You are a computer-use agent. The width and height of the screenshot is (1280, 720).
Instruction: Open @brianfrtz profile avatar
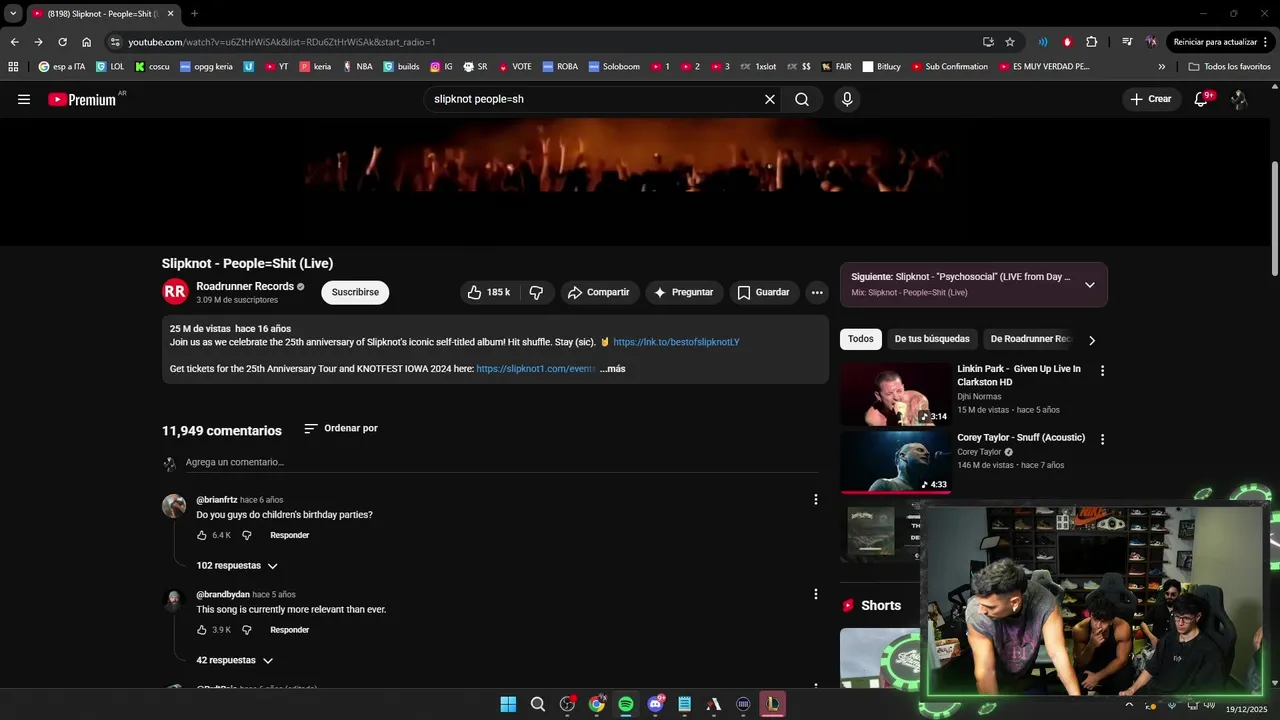click(174, 505)
